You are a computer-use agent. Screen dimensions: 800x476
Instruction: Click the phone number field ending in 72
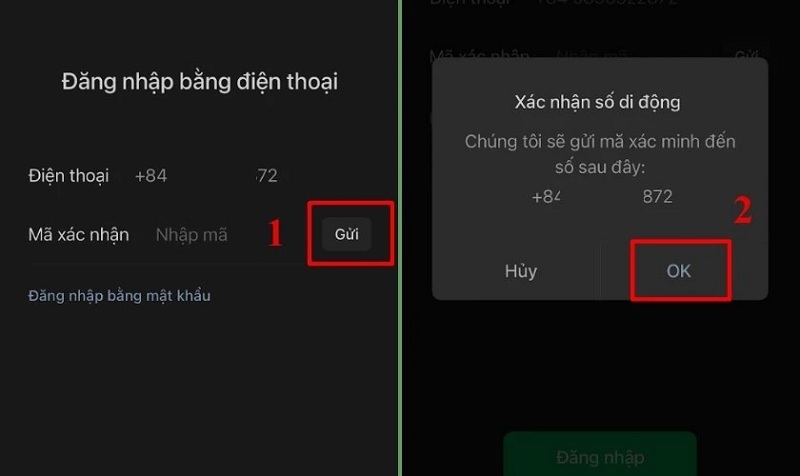point(267,176)
